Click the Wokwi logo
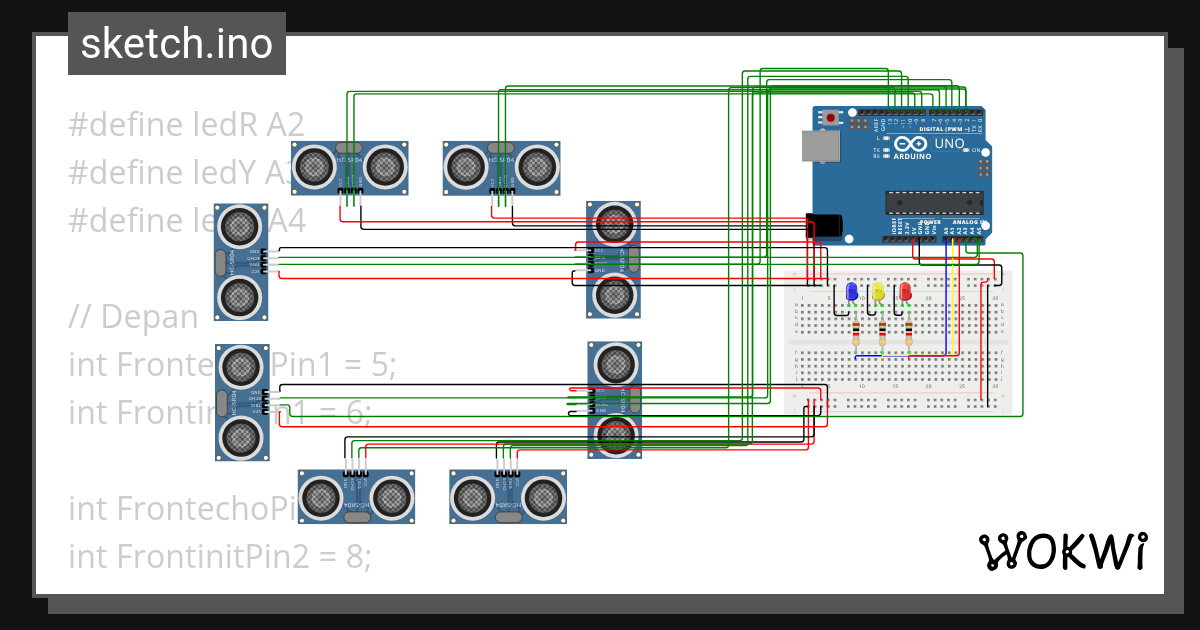The width and height of the screenshot is (1200, 630). pos(1062,551)
